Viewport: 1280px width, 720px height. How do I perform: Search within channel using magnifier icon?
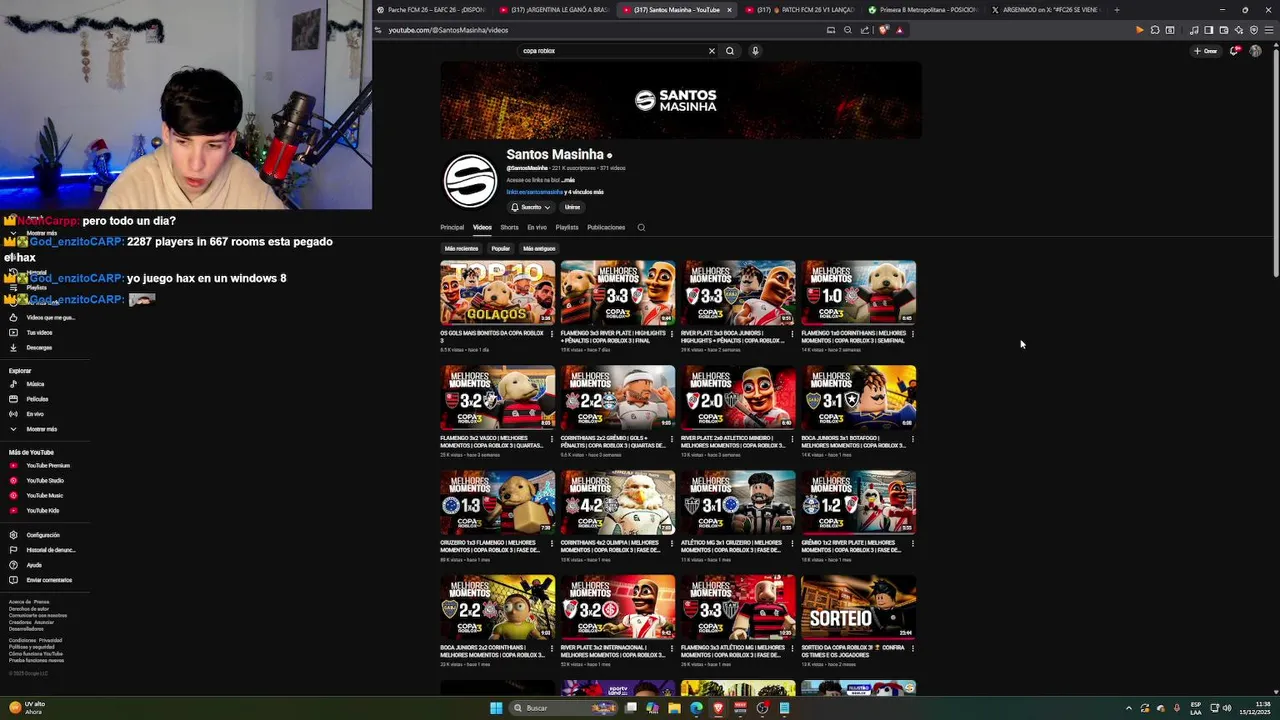pos(641,227)
